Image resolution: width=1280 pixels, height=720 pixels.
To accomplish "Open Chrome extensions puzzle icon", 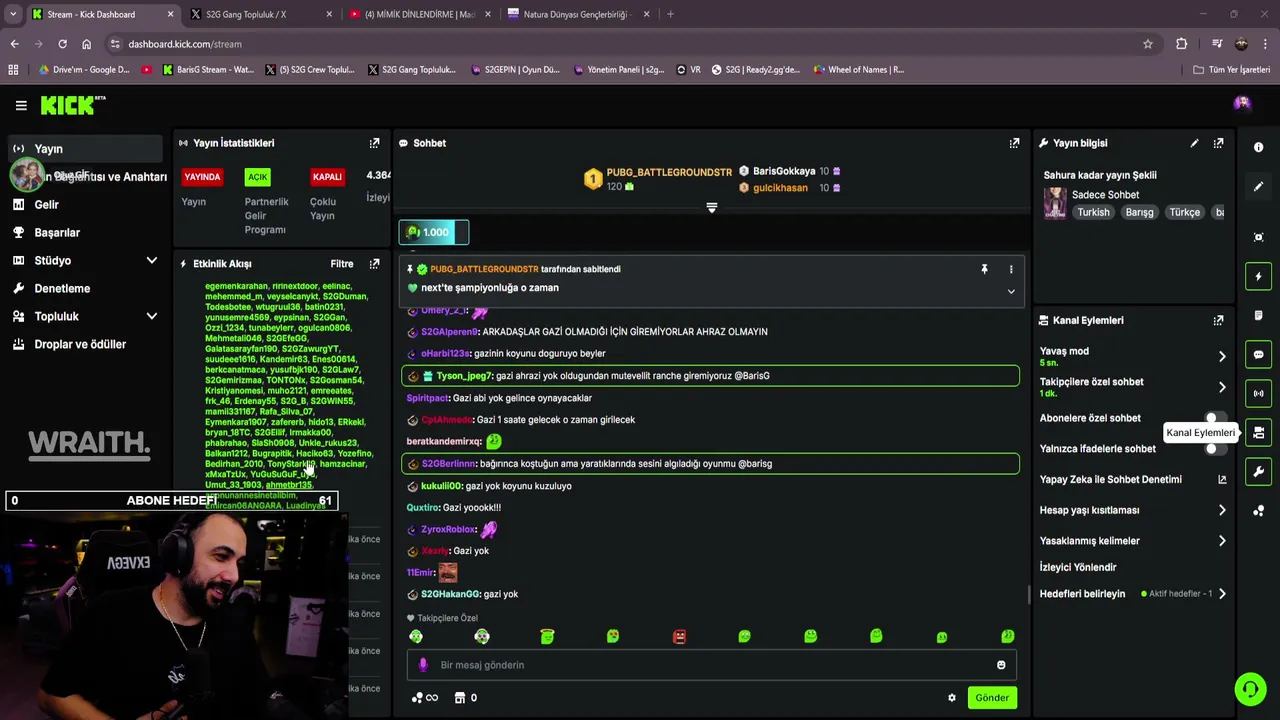I will (x=1181, y=44).
